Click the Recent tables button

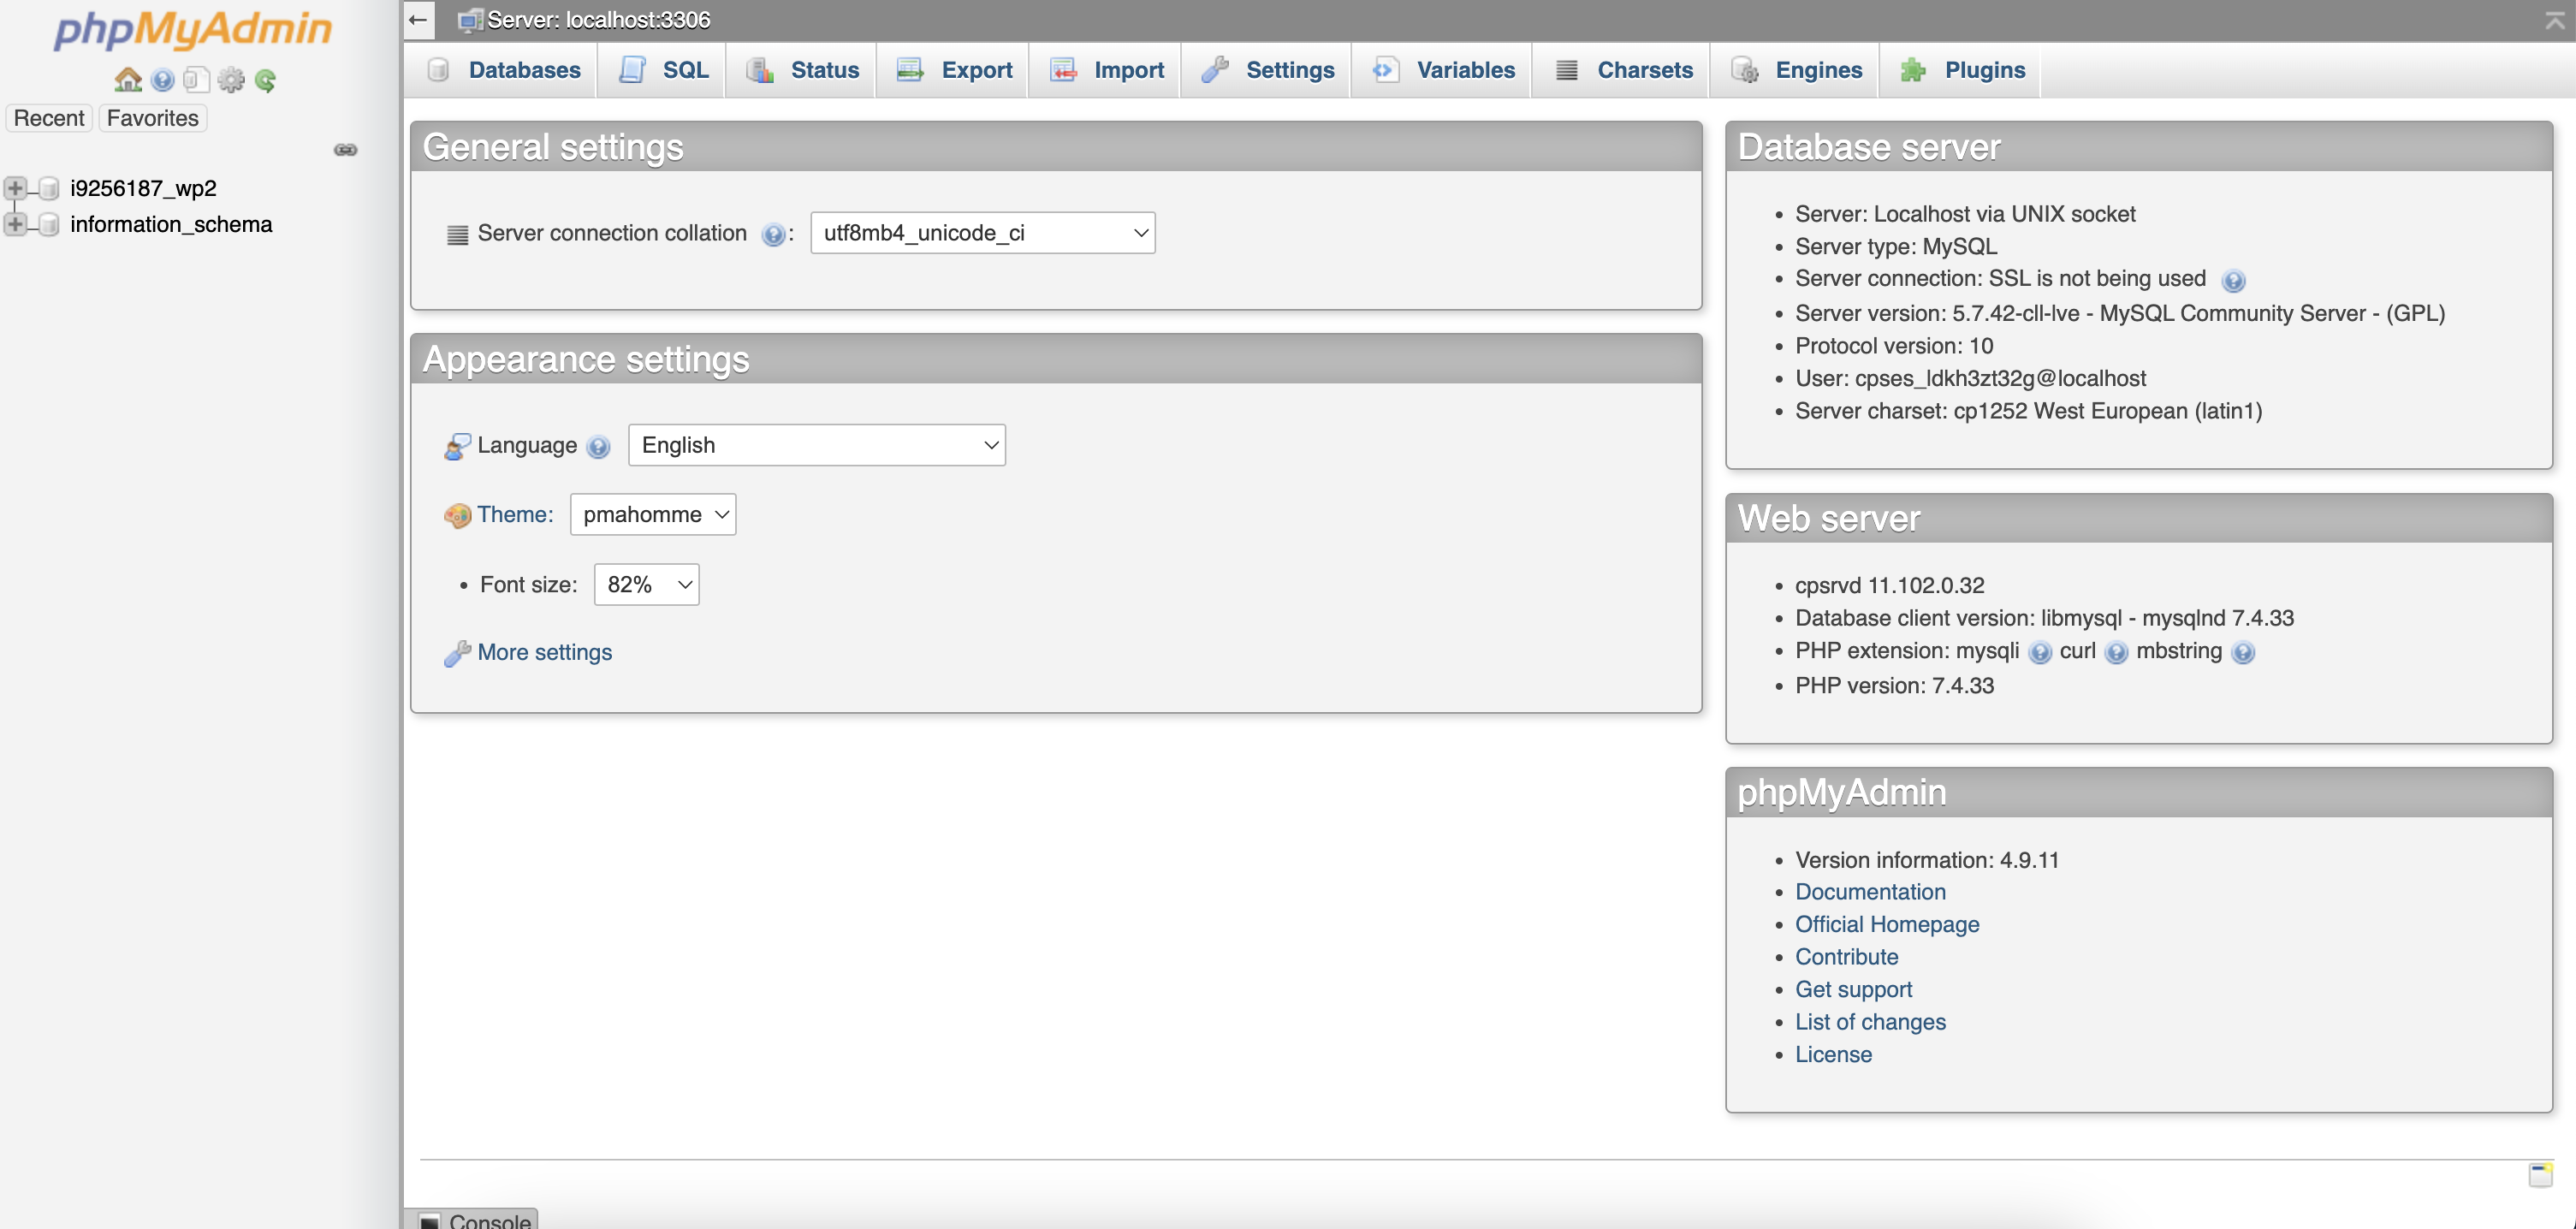[49, 118]
